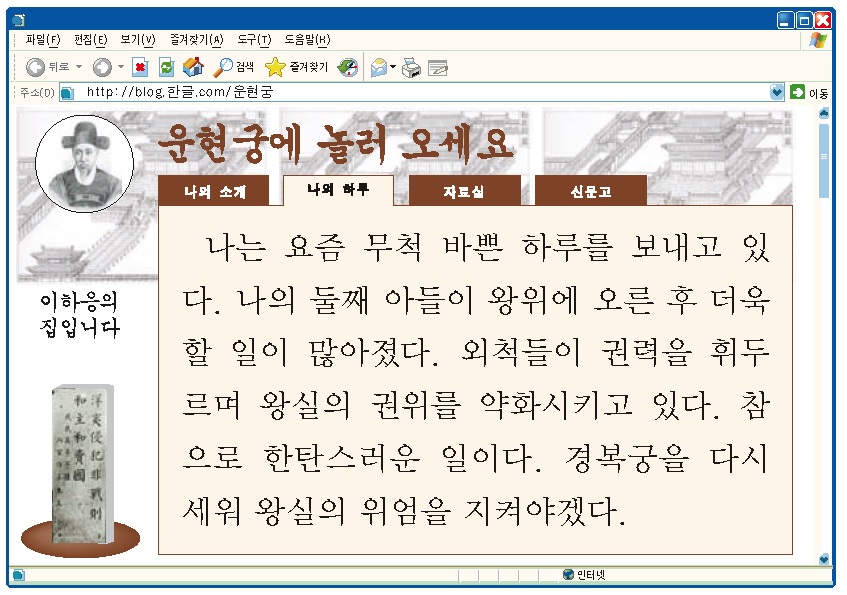Go to Home page icon
This screenshot has height=595, width=847.
click(x=193, y=67)
